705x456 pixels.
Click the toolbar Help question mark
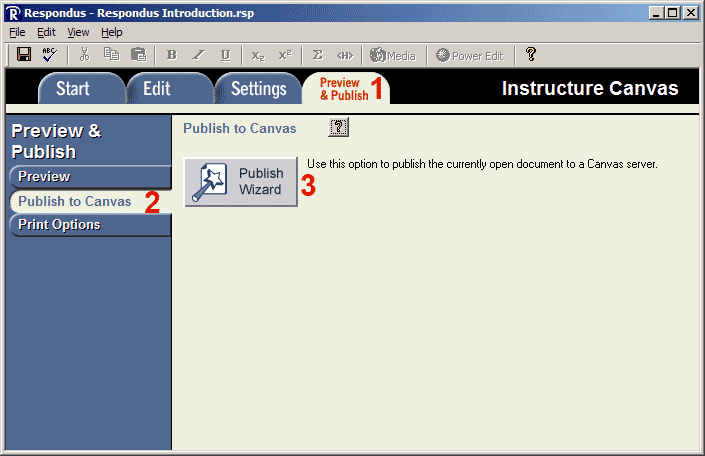pyautogui.click(x=531, y=54)
